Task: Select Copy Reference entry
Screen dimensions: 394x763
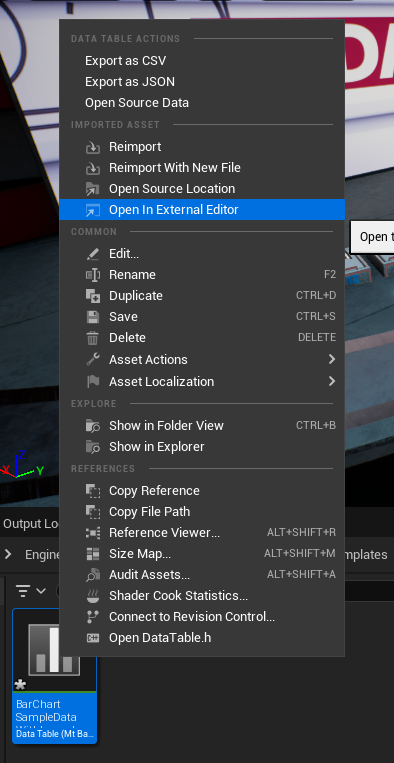Action: point(202,490)
